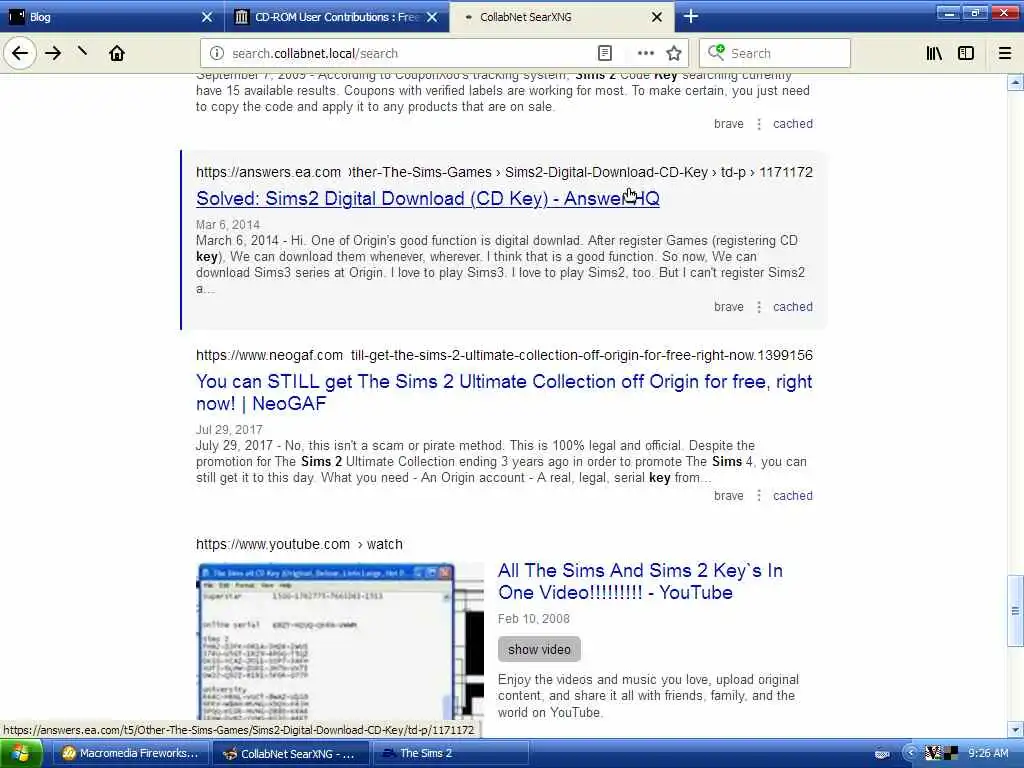Open the Windows Start button

(x=21, y=754)
